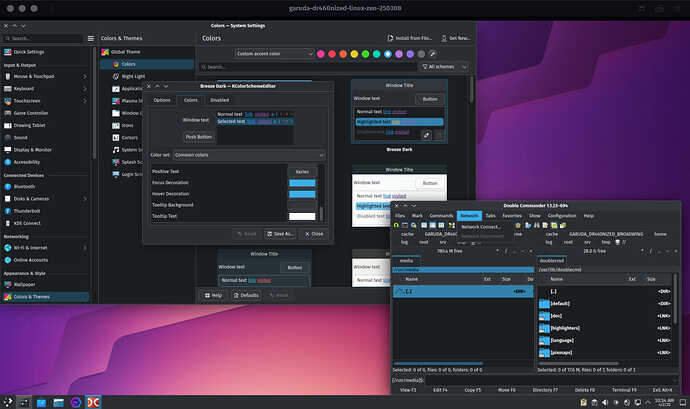This screenshot has height=409, width=690.
Task: Expand the Keyboard submenu arrow
Action: [x=84, y=88]
